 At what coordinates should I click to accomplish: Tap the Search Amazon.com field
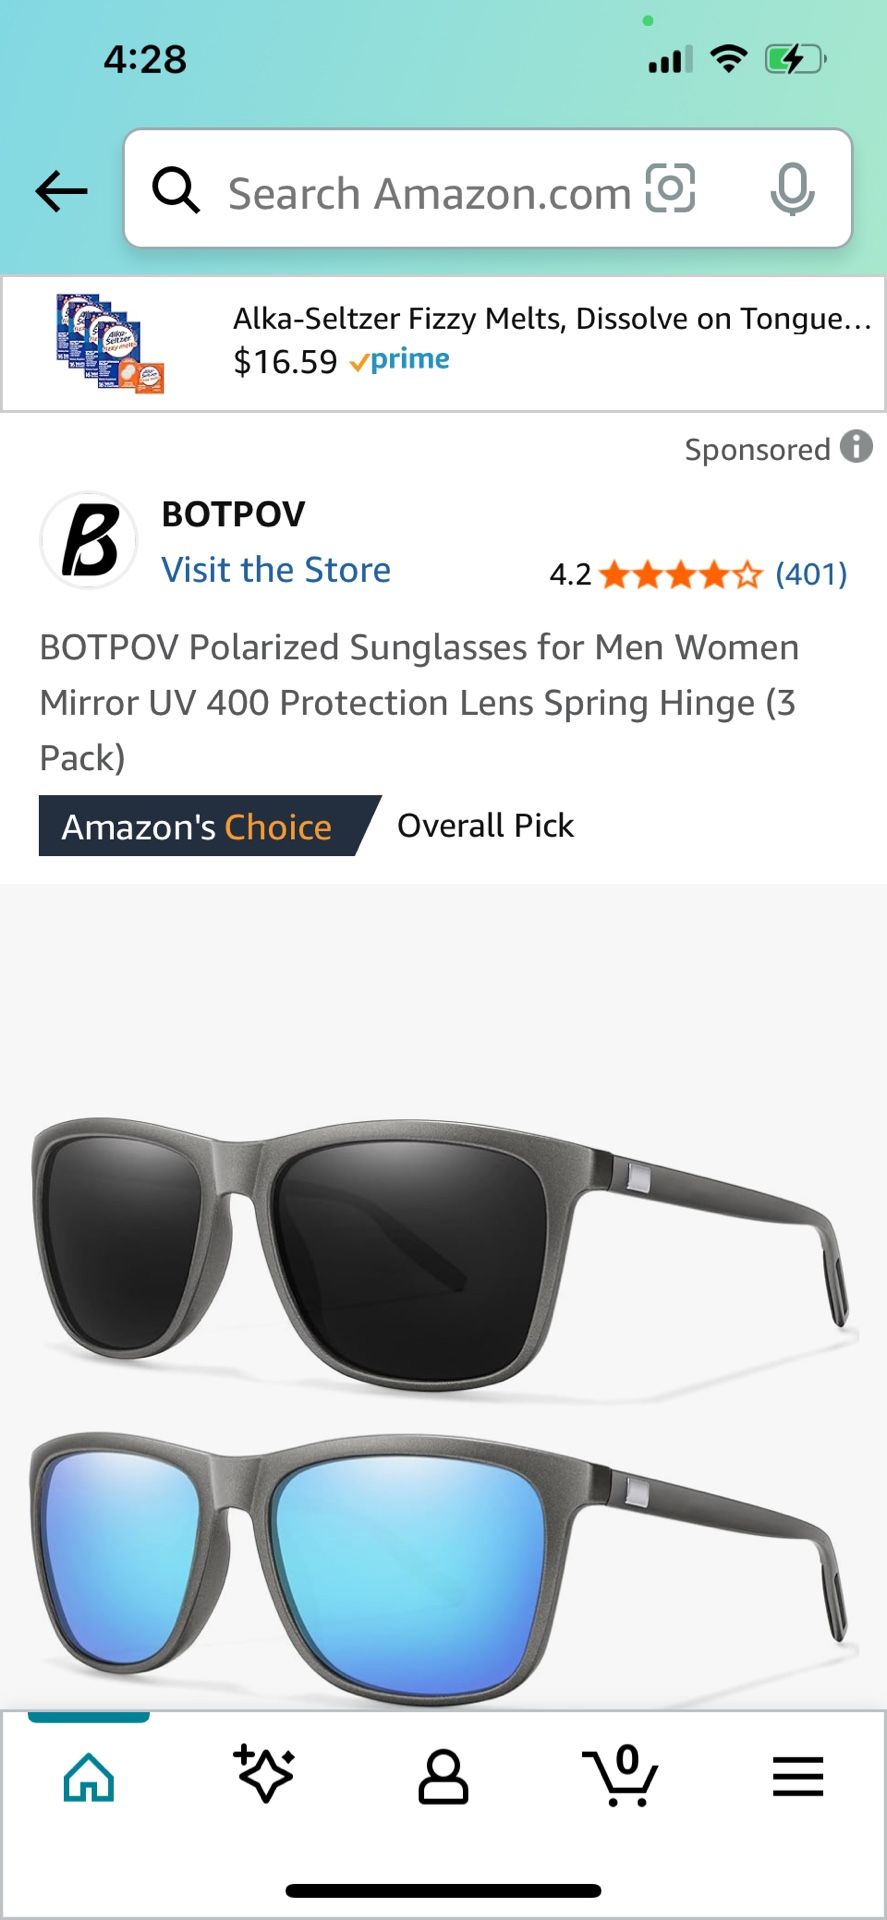pyautogui.click(x=430, y=193)
